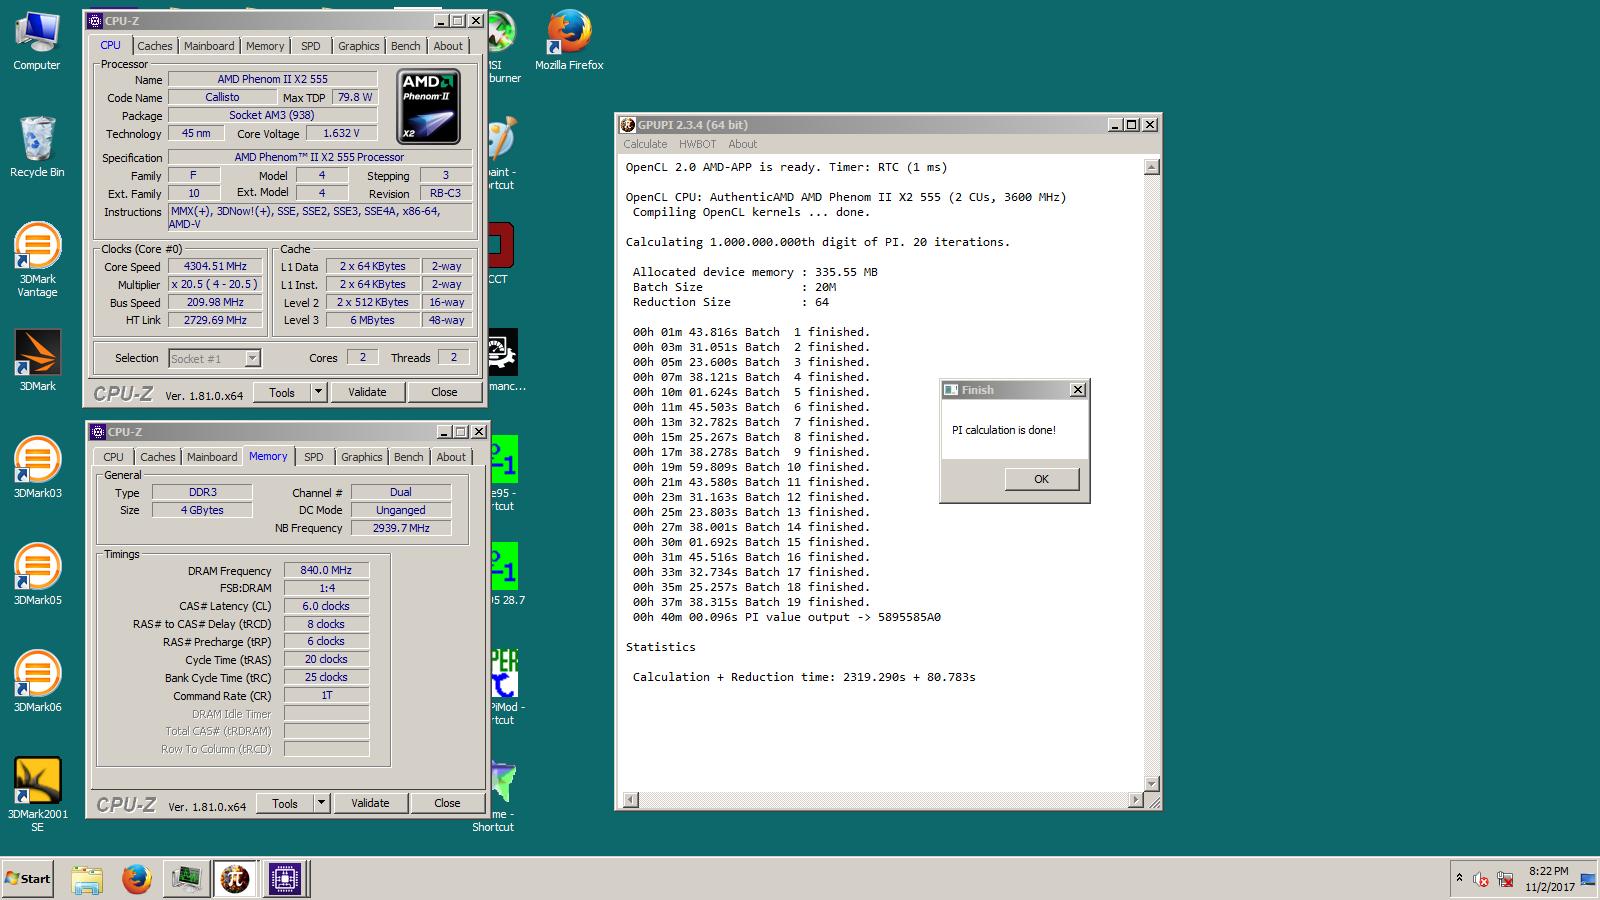Screen dimensions: 1600x900
Task: Open the Bench tab in top CPU-Z
Action: [x=406, y=46]
